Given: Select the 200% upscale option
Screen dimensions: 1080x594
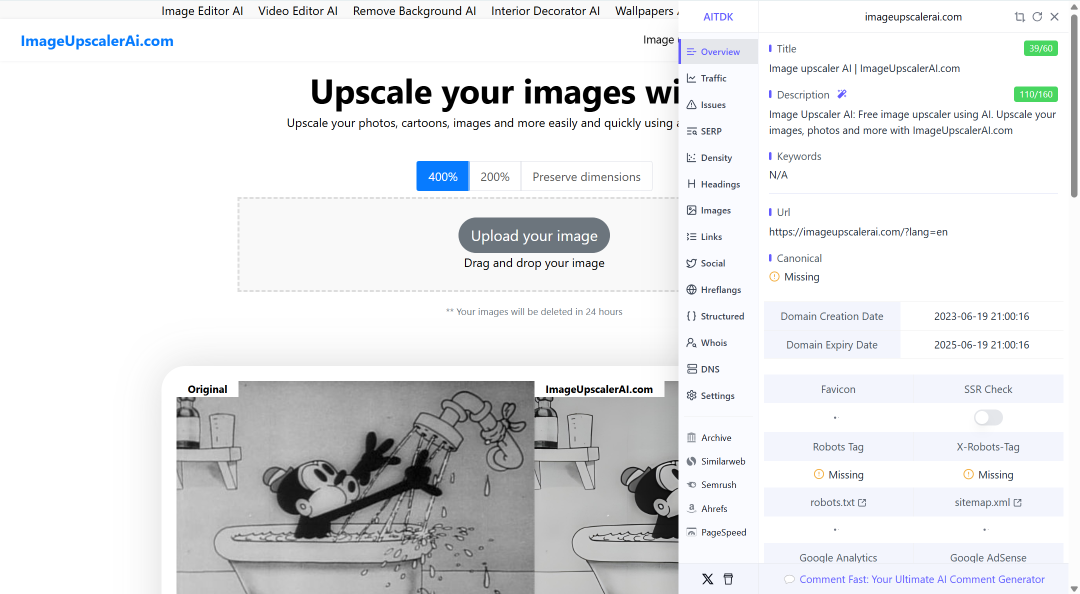Looking at the screenshot, I should [495, 176].
